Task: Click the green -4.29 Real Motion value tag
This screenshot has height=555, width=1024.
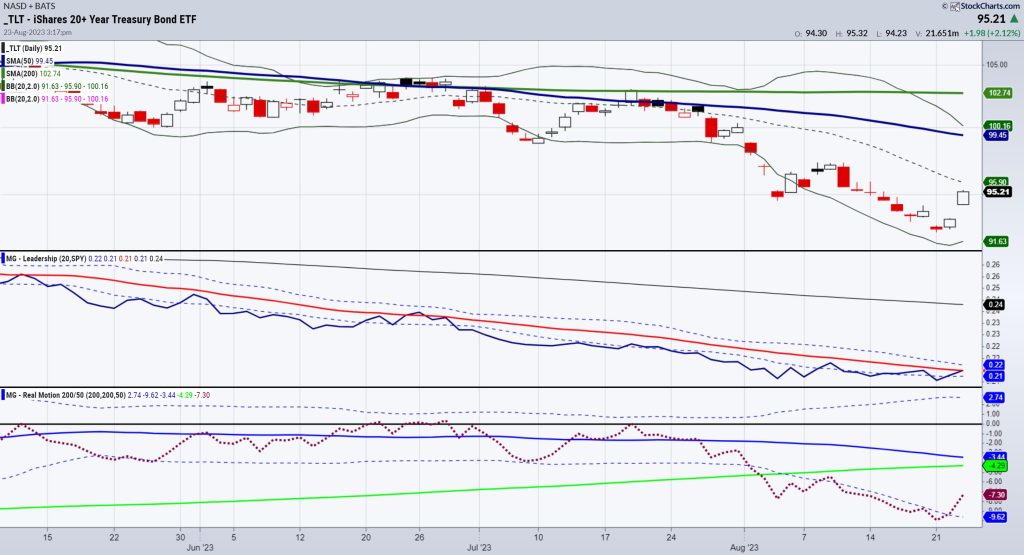Action: 995,466
